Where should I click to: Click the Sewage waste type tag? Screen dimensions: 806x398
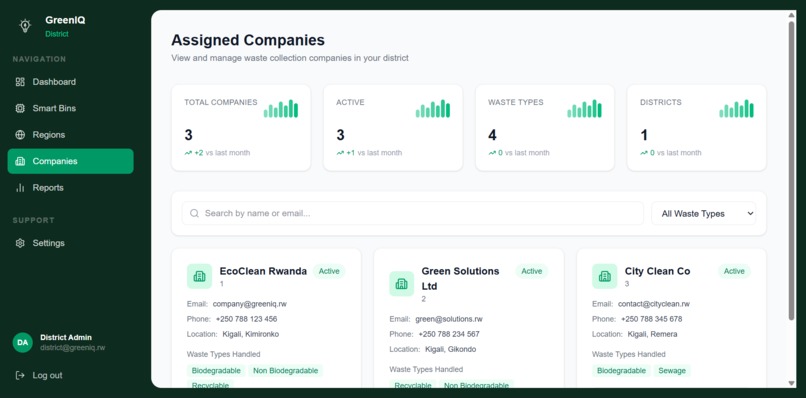pos(672,371)
